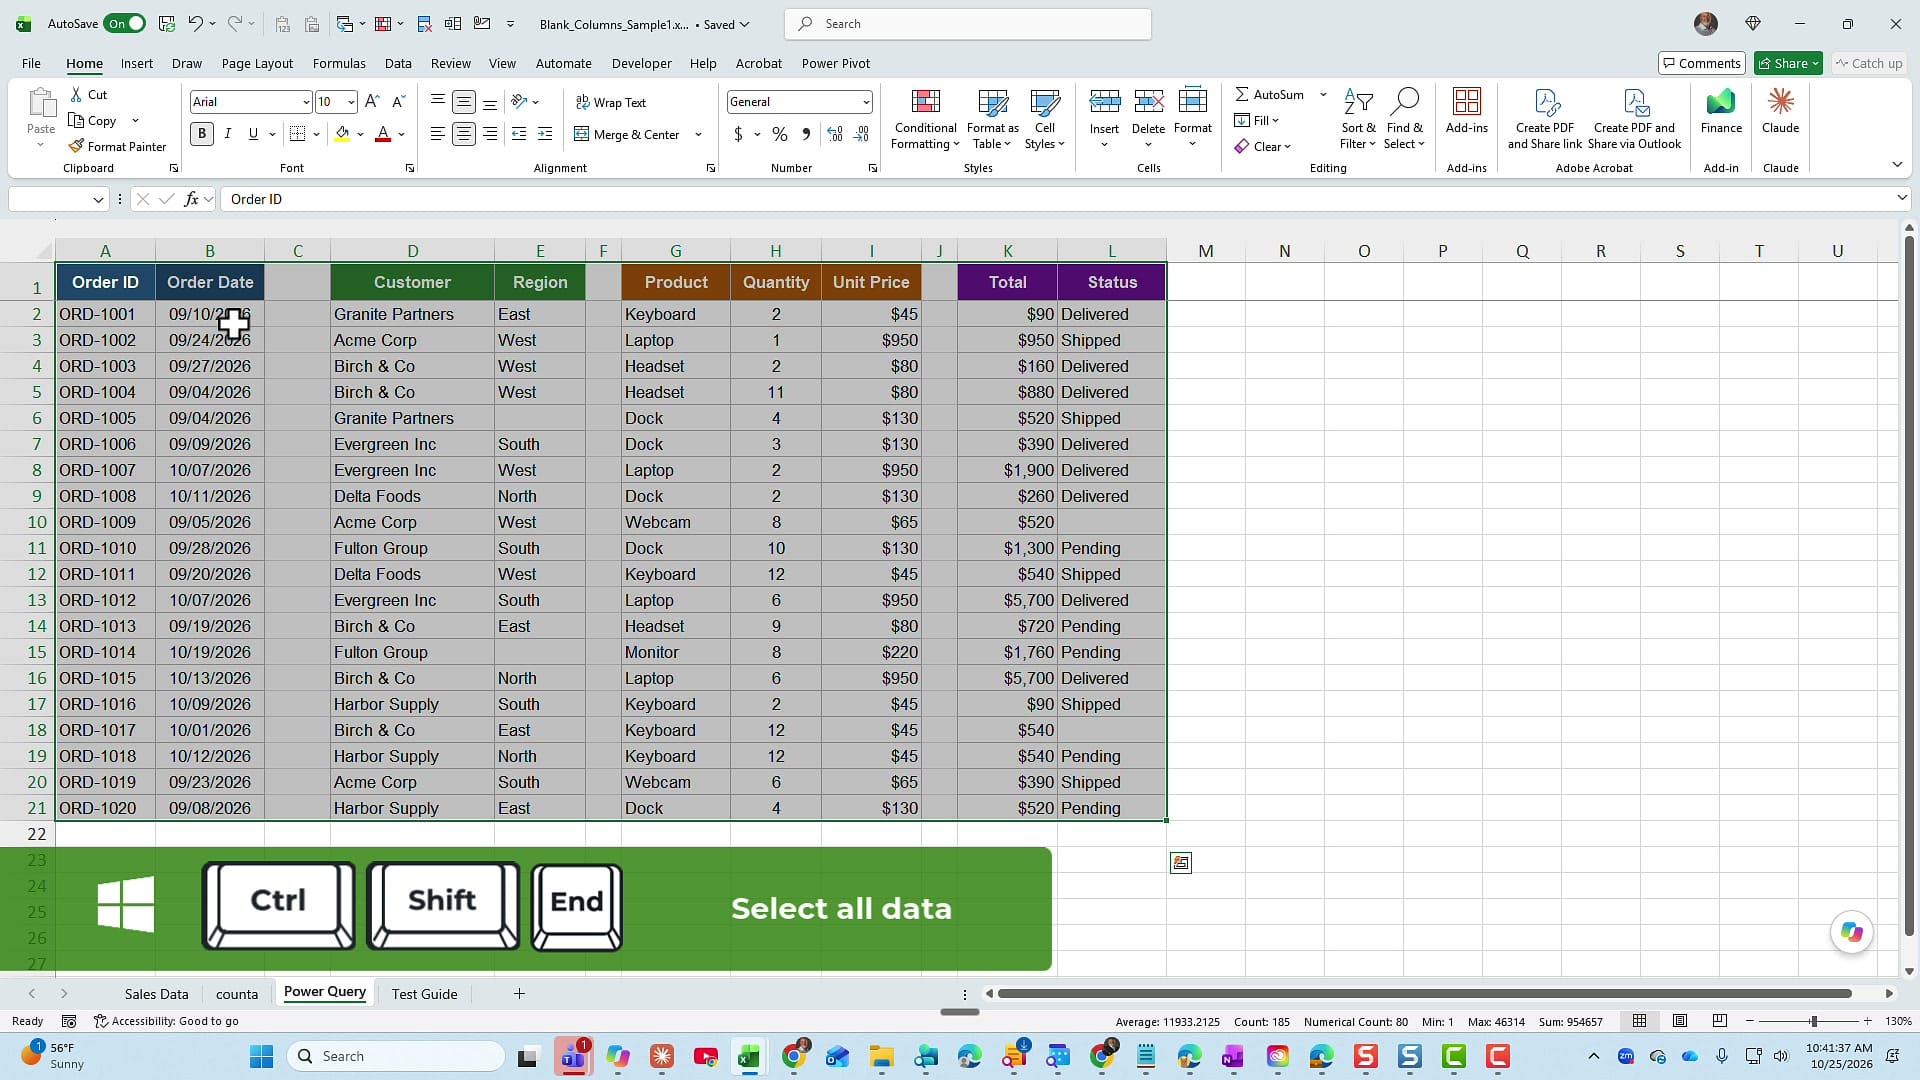Click the Sort & Filter icon

[x=1358, y=101]
